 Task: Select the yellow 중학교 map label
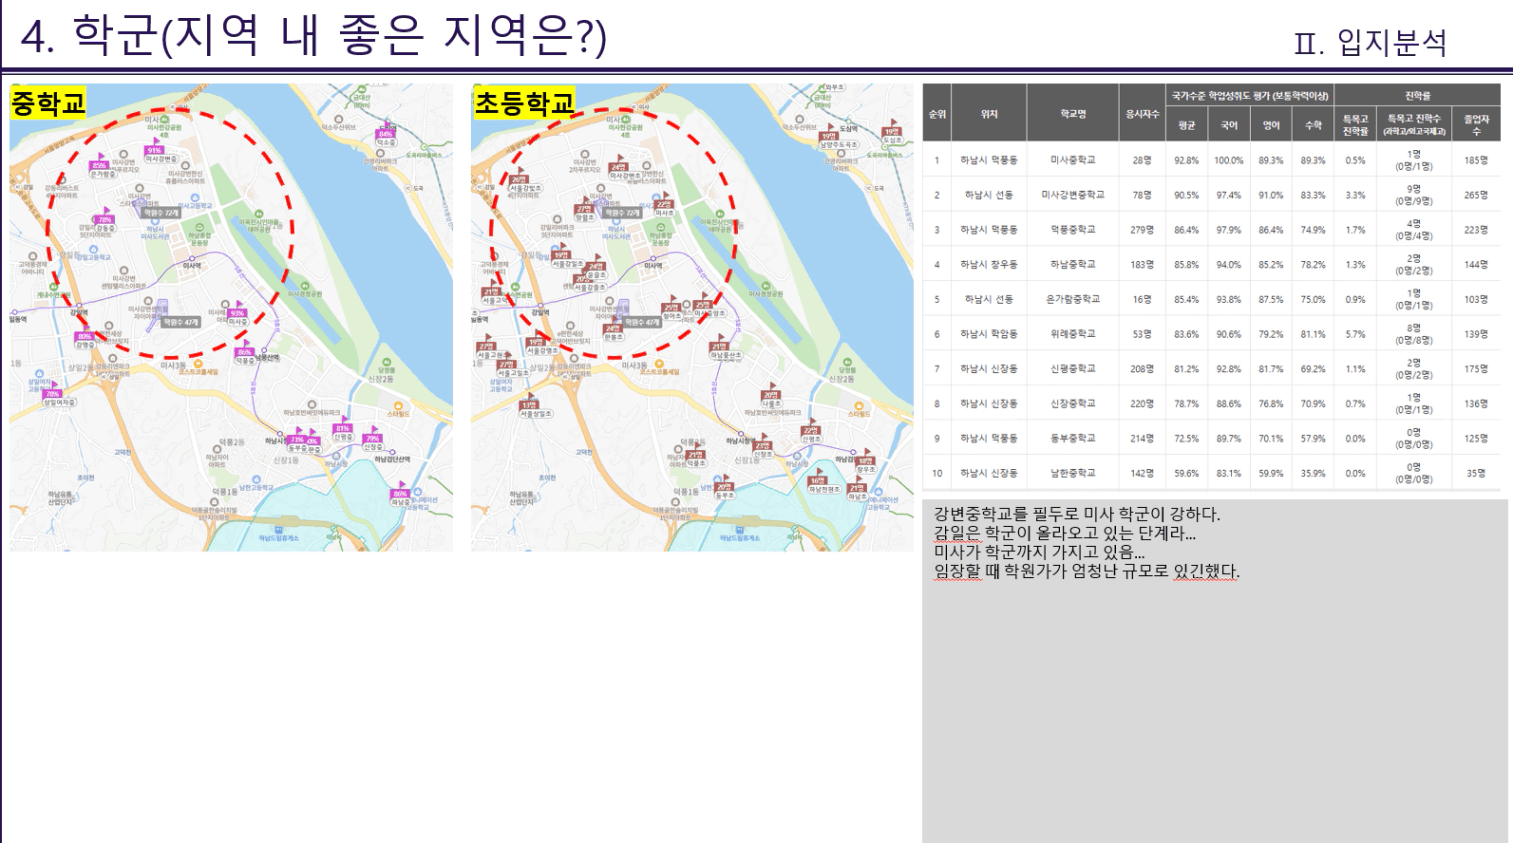[x=48, y=103]
